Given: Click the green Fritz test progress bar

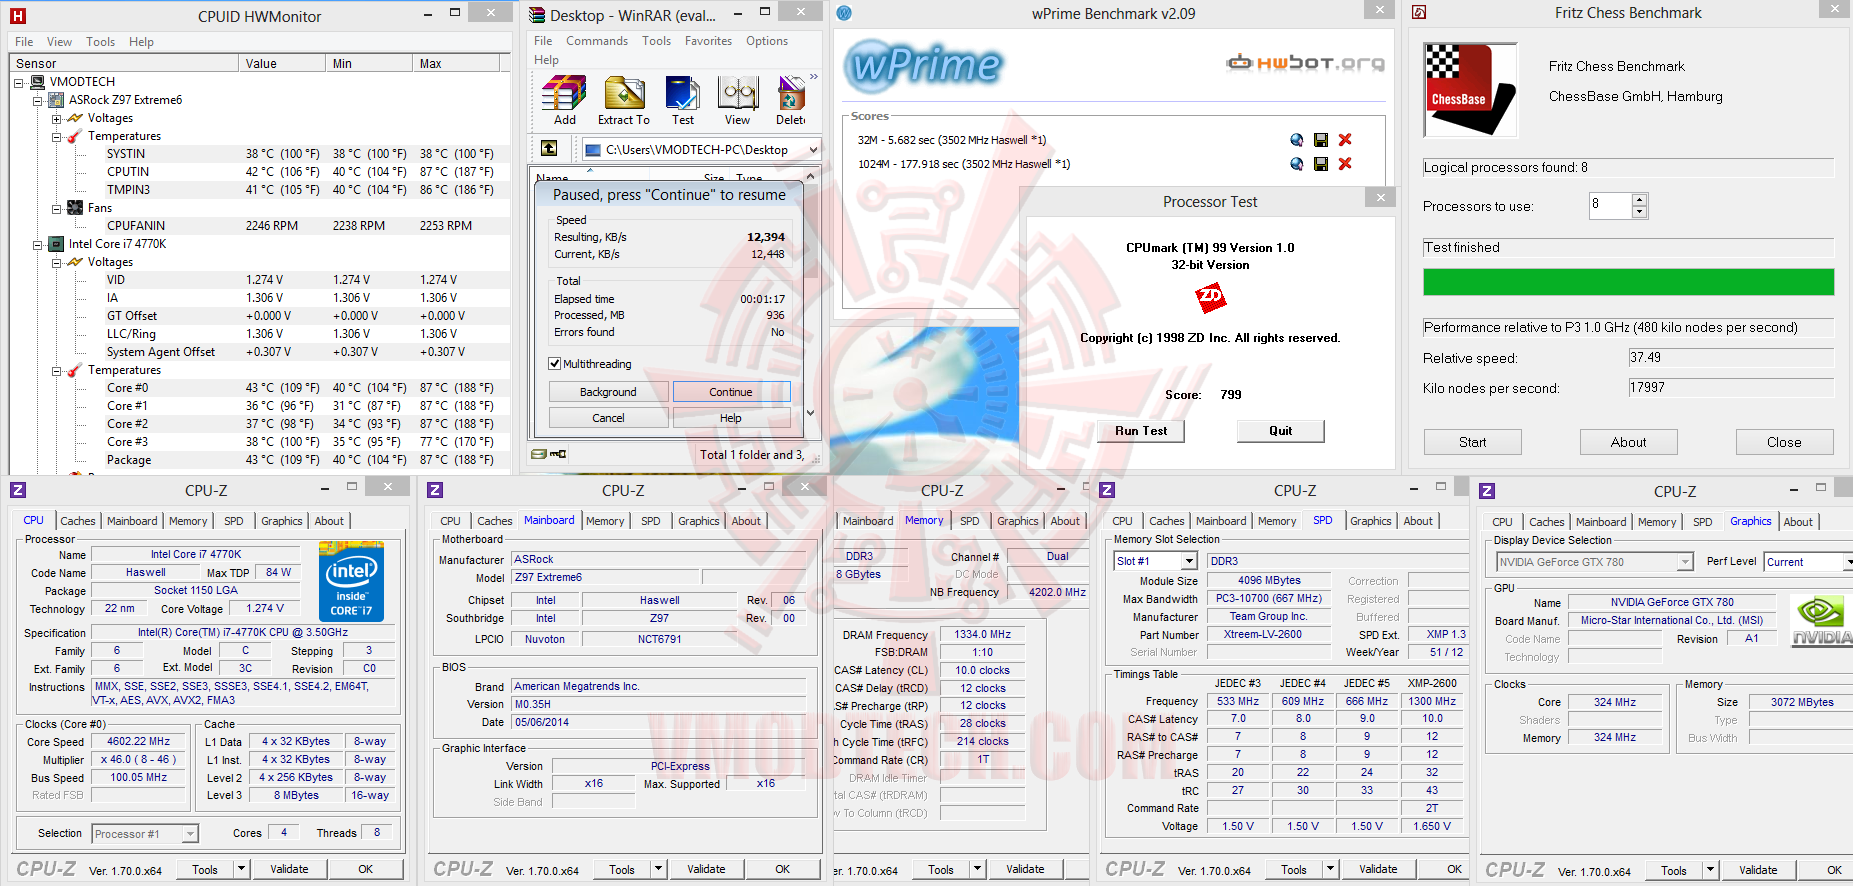Looking at the screenshot, I should pos(1628,282).
